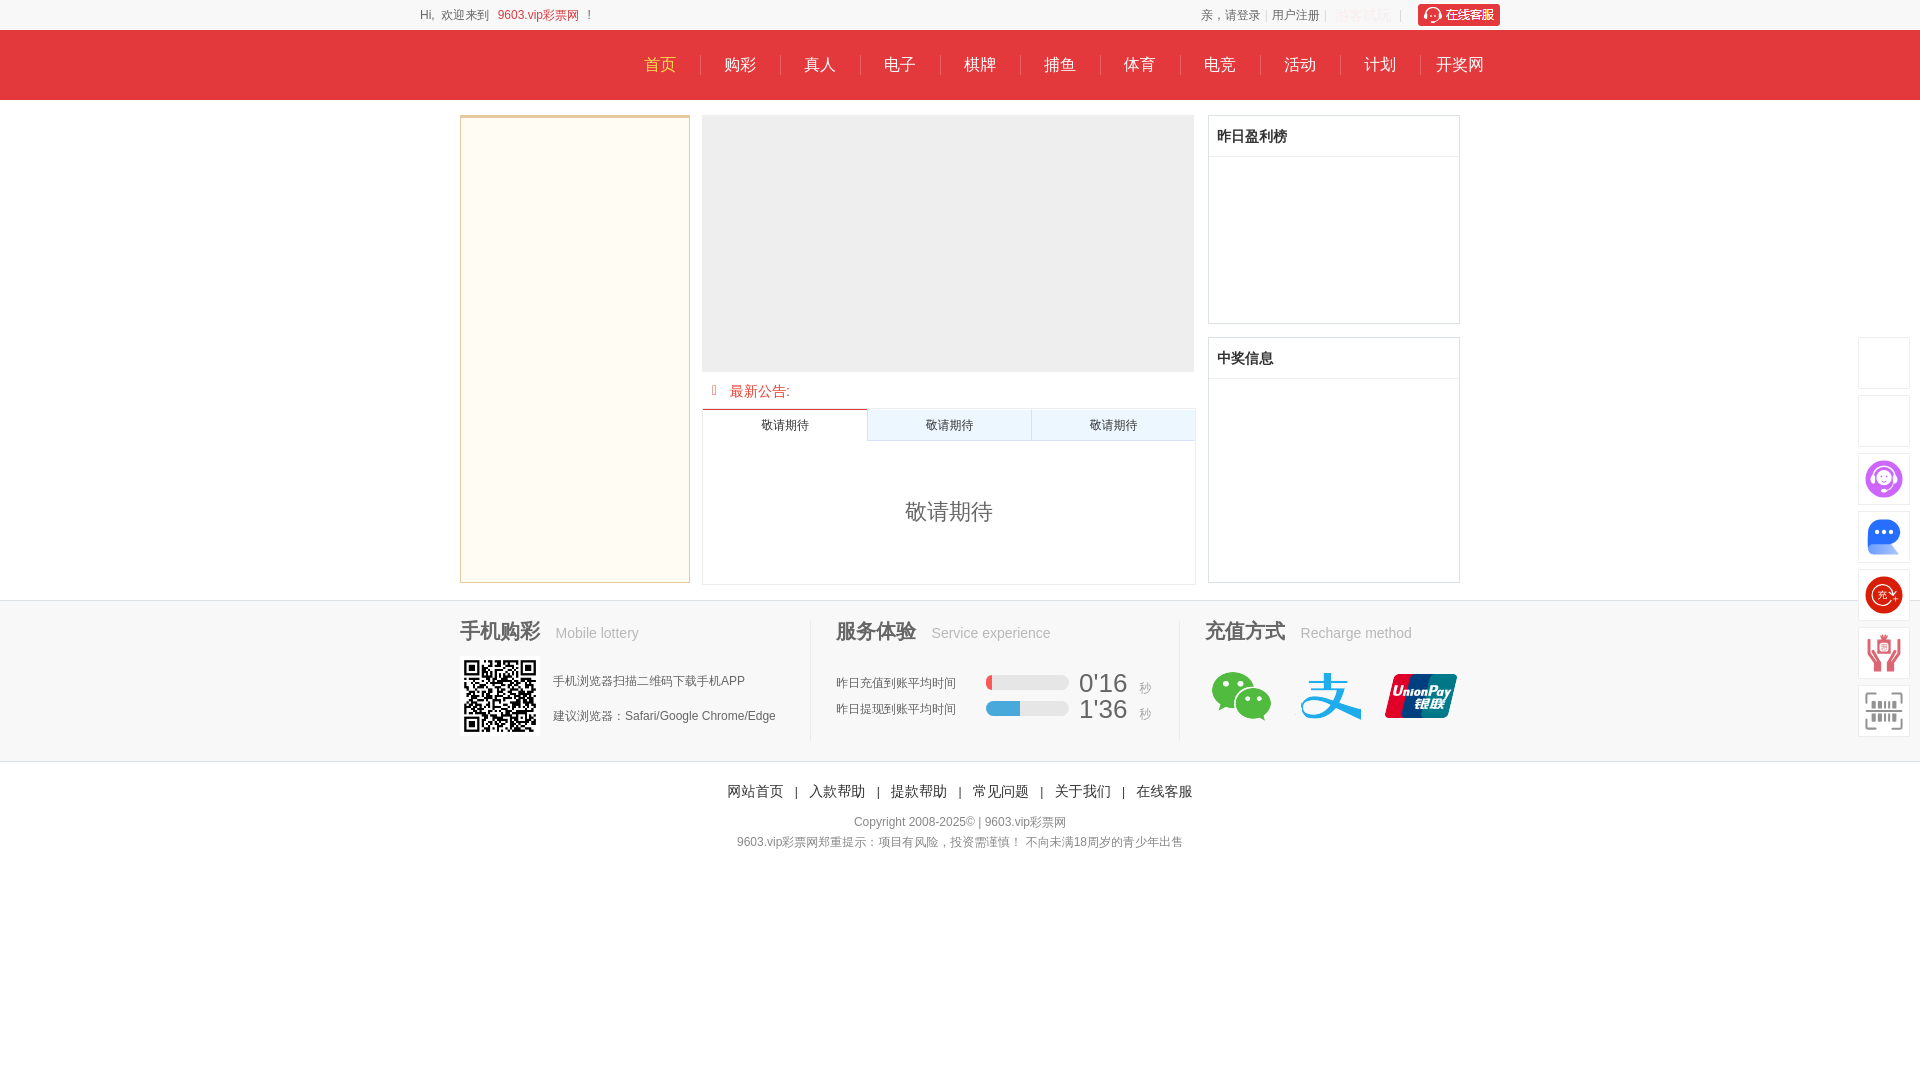The height and width of the screenshot is (1080, 1920).
Task: Click the 手机购彩 heading
Action: pos(500,631)
